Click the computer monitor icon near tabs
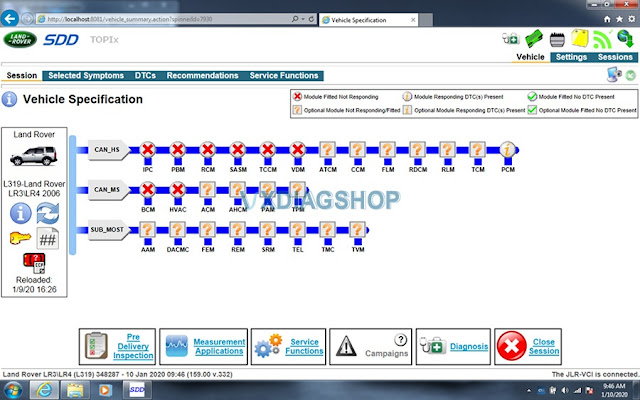The height and width of the screenshot is (400, 640). [614, 75]
